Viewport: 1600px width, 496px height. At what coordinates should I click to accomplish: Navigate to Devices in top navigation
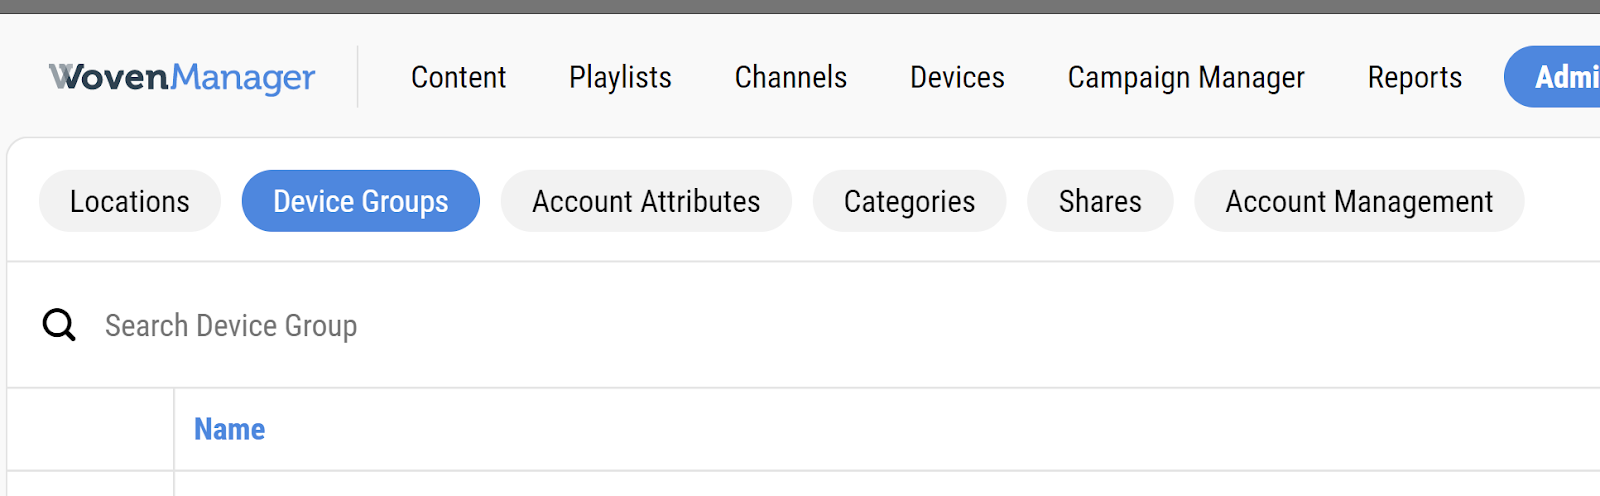click(x=957, y=77)
